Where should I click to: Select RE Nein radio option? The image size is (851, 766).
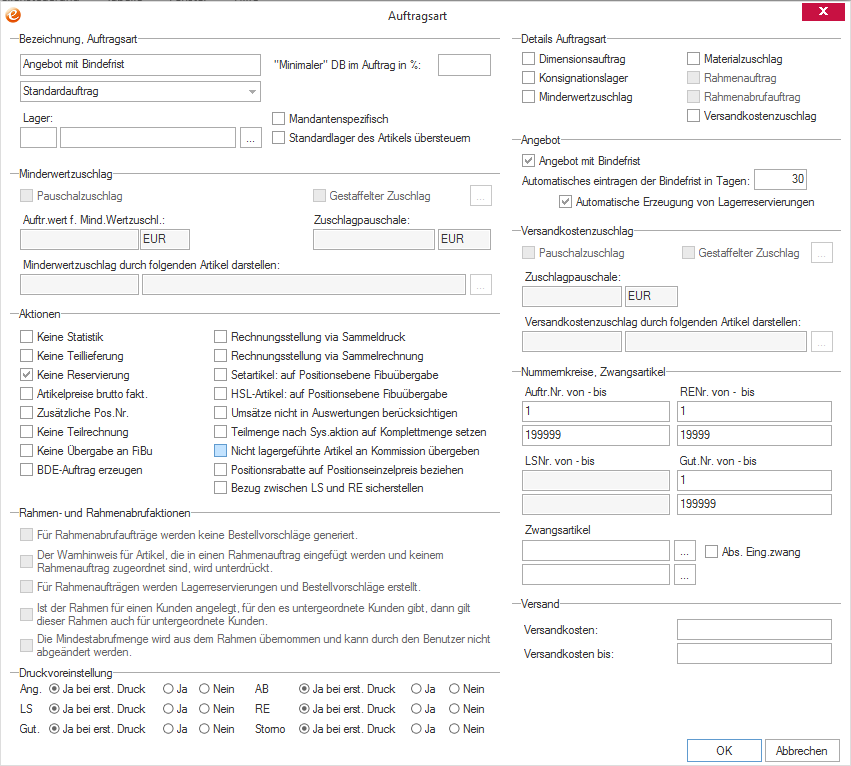tap(454, 709)
